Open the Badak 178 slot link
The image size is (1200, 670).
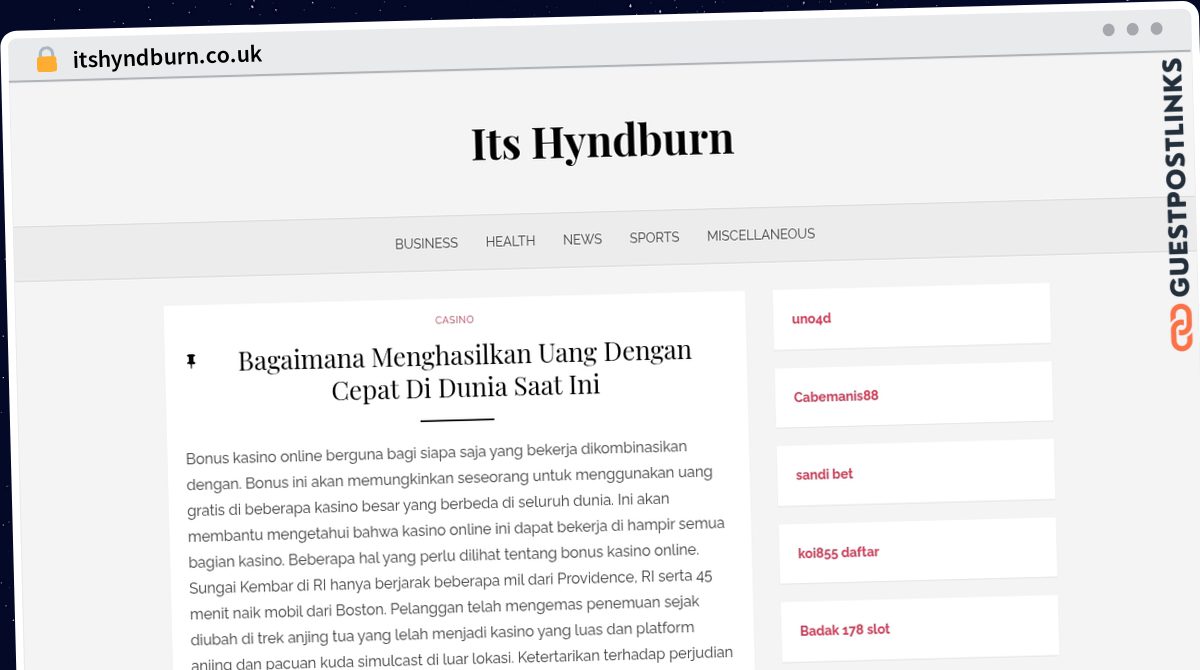[844, 630]
